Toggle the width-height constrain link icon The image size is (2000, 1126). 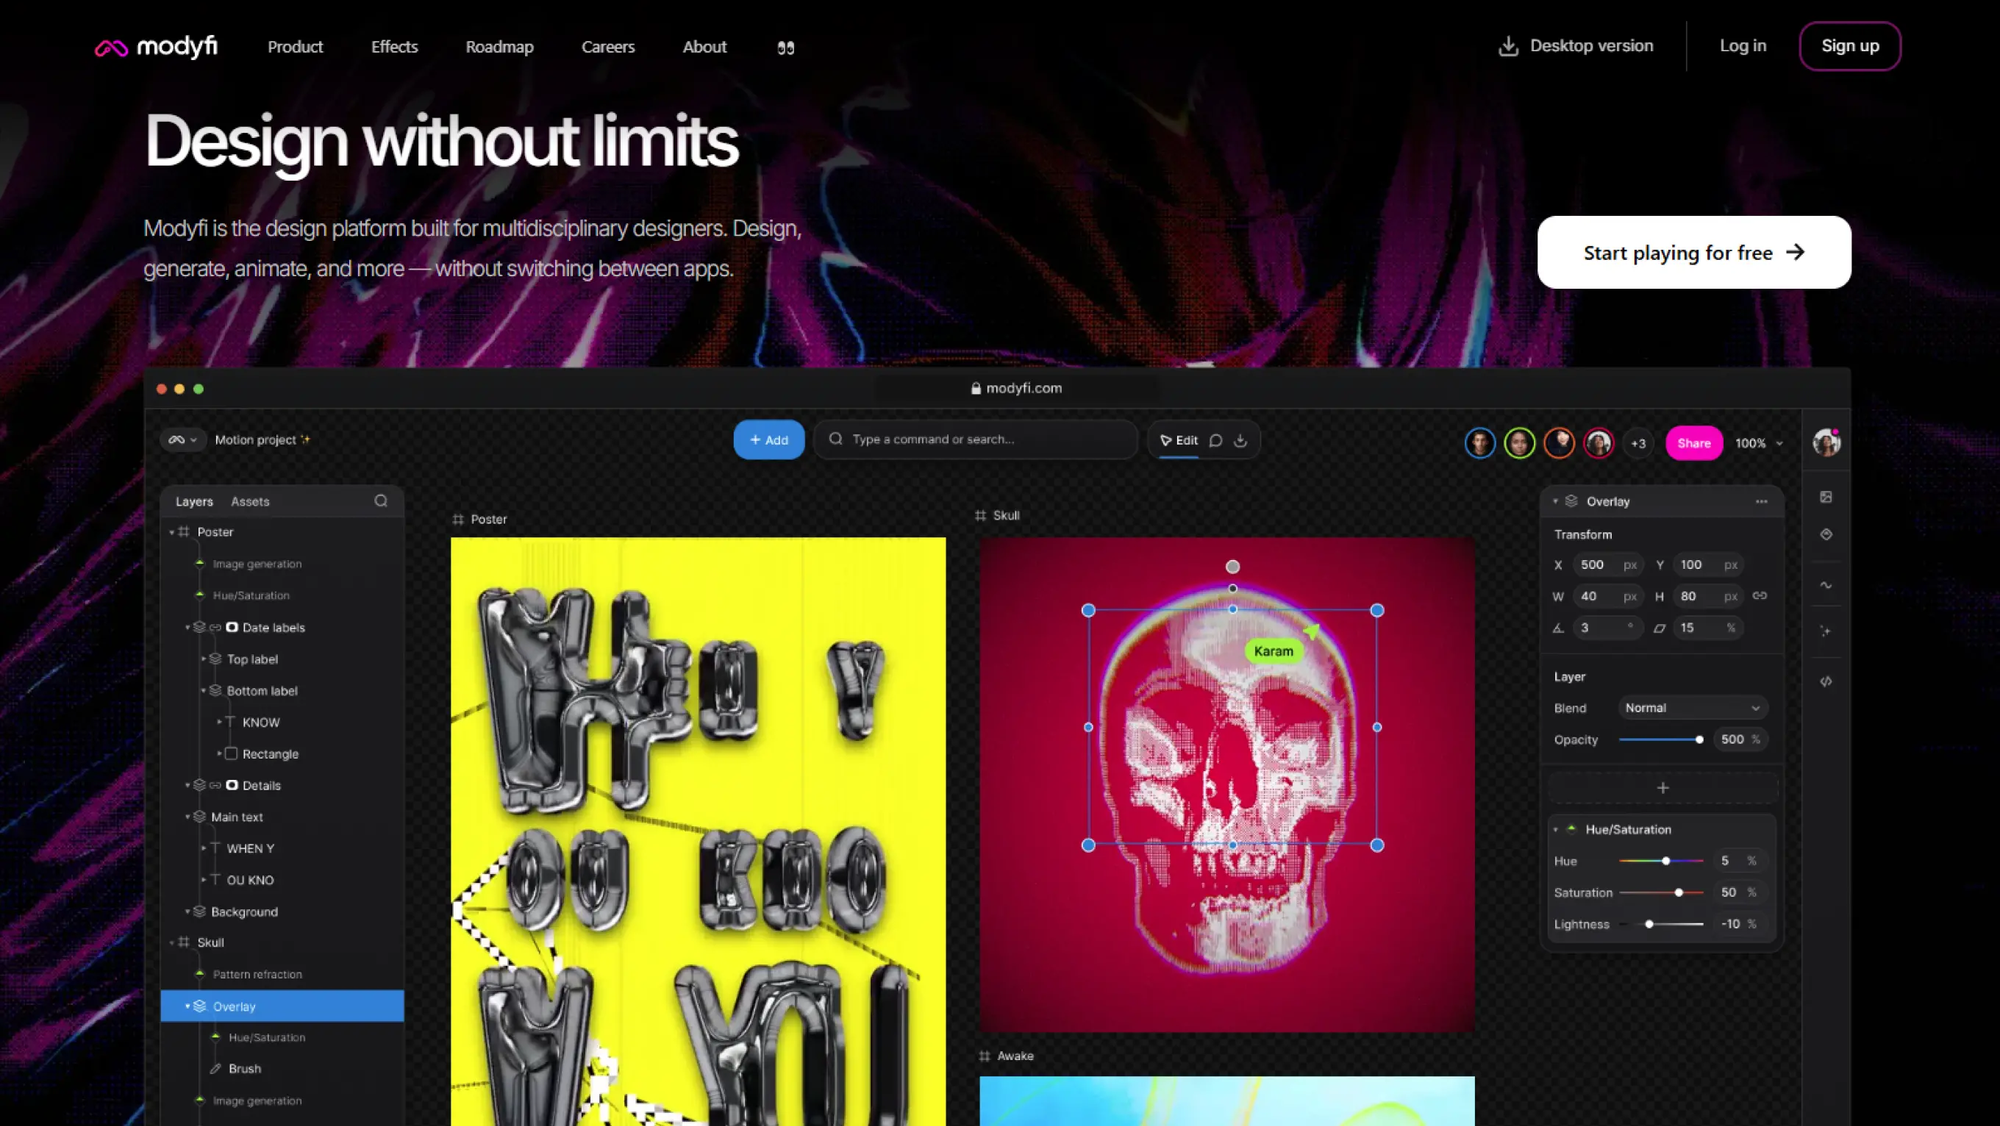pos(1760,596)
